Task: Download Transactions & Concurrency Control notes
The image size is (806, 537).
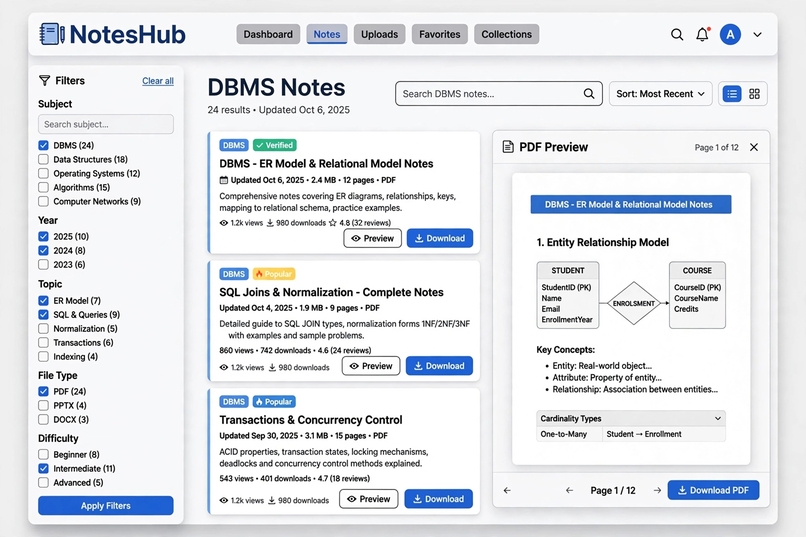Action: pos(438,499)
